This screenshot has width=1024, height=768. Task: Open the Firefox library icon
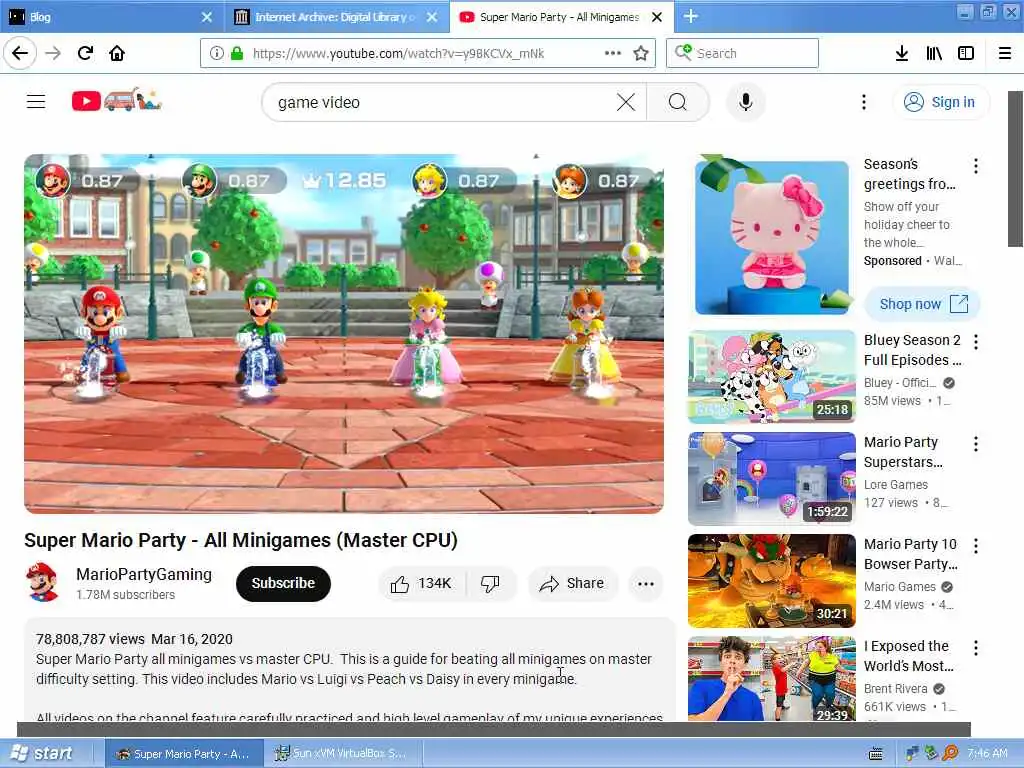pos(934,53)
